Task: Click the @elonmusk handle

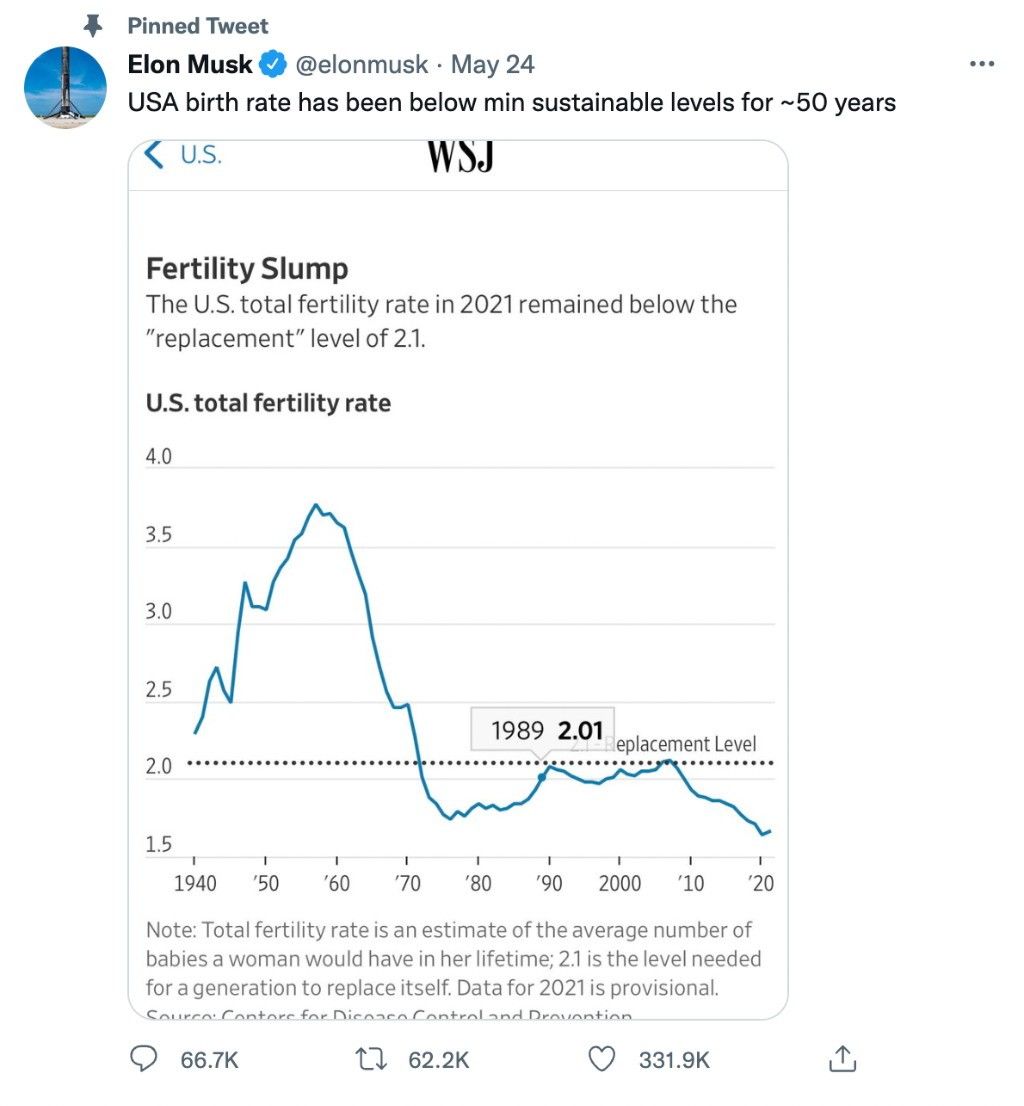Action: (360, 65)
